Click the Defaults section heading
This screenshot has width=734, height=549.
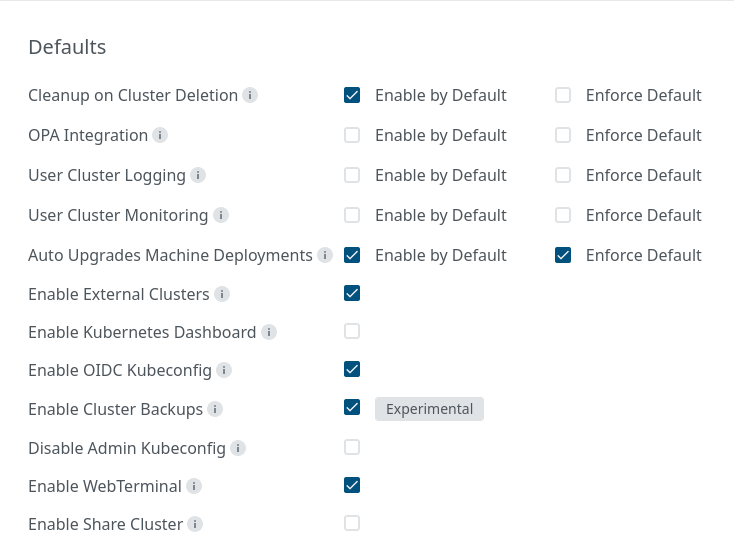pos(67,47)
